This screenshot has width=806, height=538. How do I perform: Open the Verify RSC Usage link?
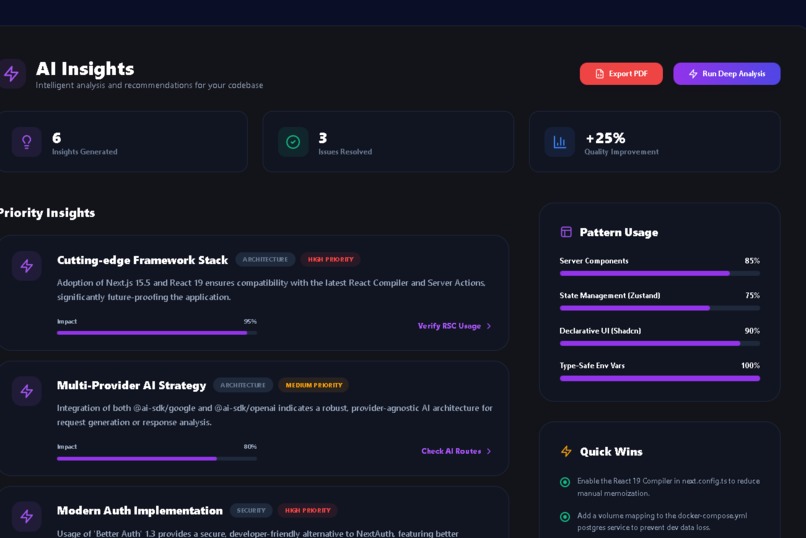454,326
